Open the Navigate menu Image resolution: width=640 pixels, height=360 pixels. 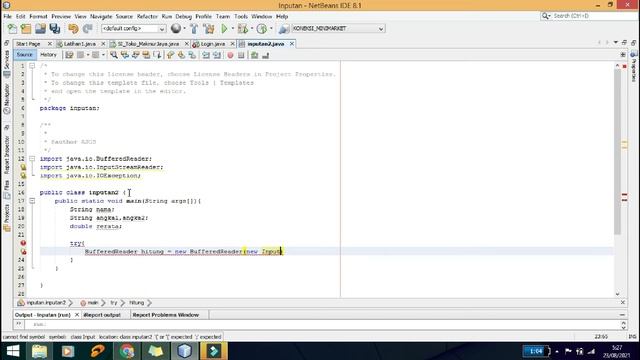(101, 16)
